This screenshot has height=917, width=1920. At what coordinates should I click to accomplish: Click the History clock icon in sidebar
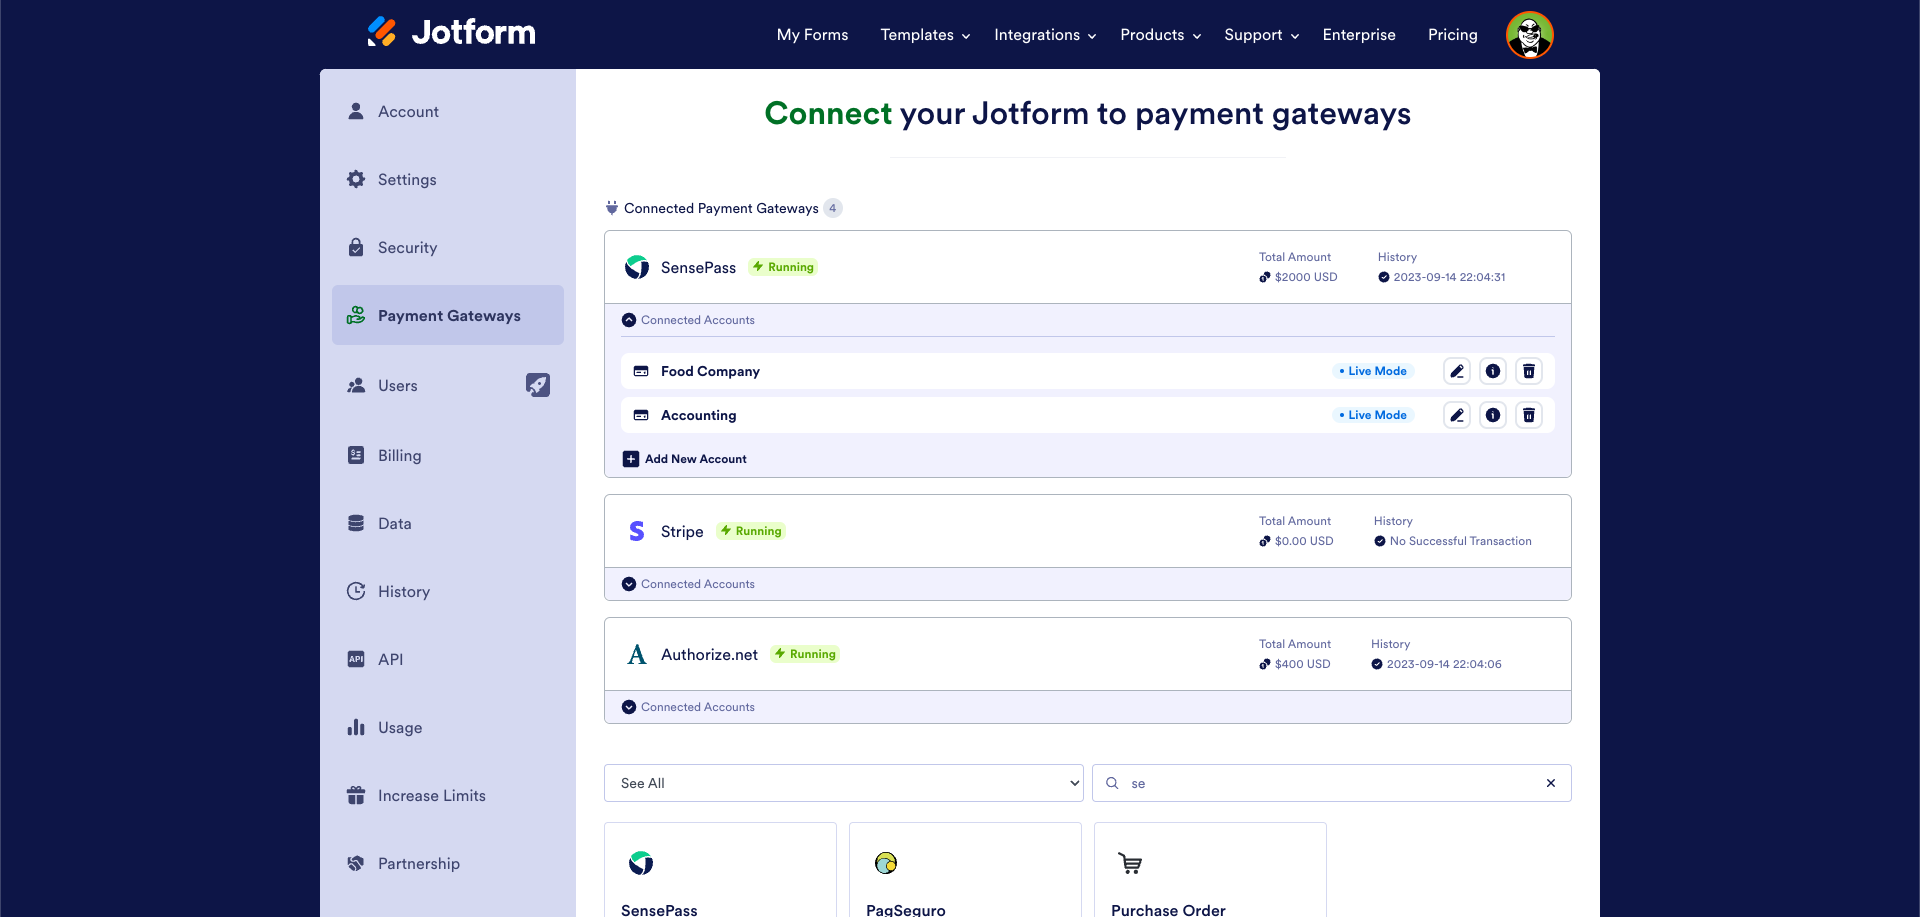pos(356,591)
